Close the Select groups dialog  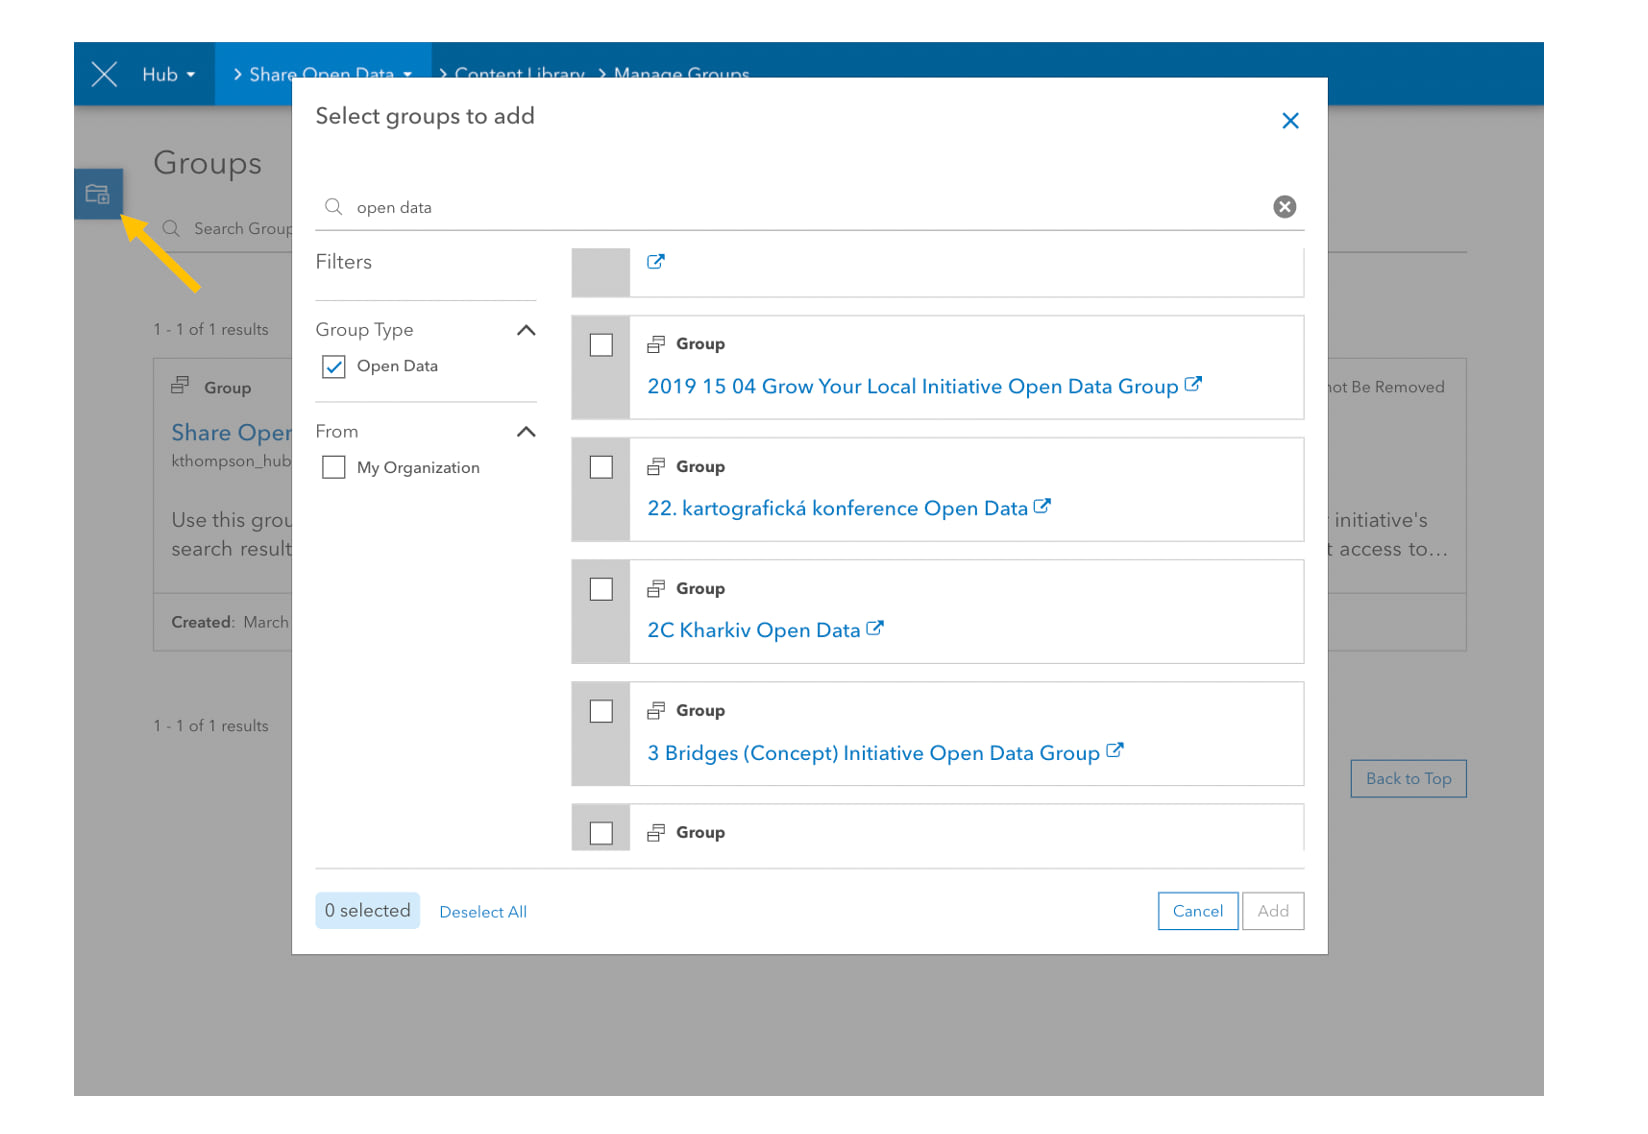(1290, 121)
